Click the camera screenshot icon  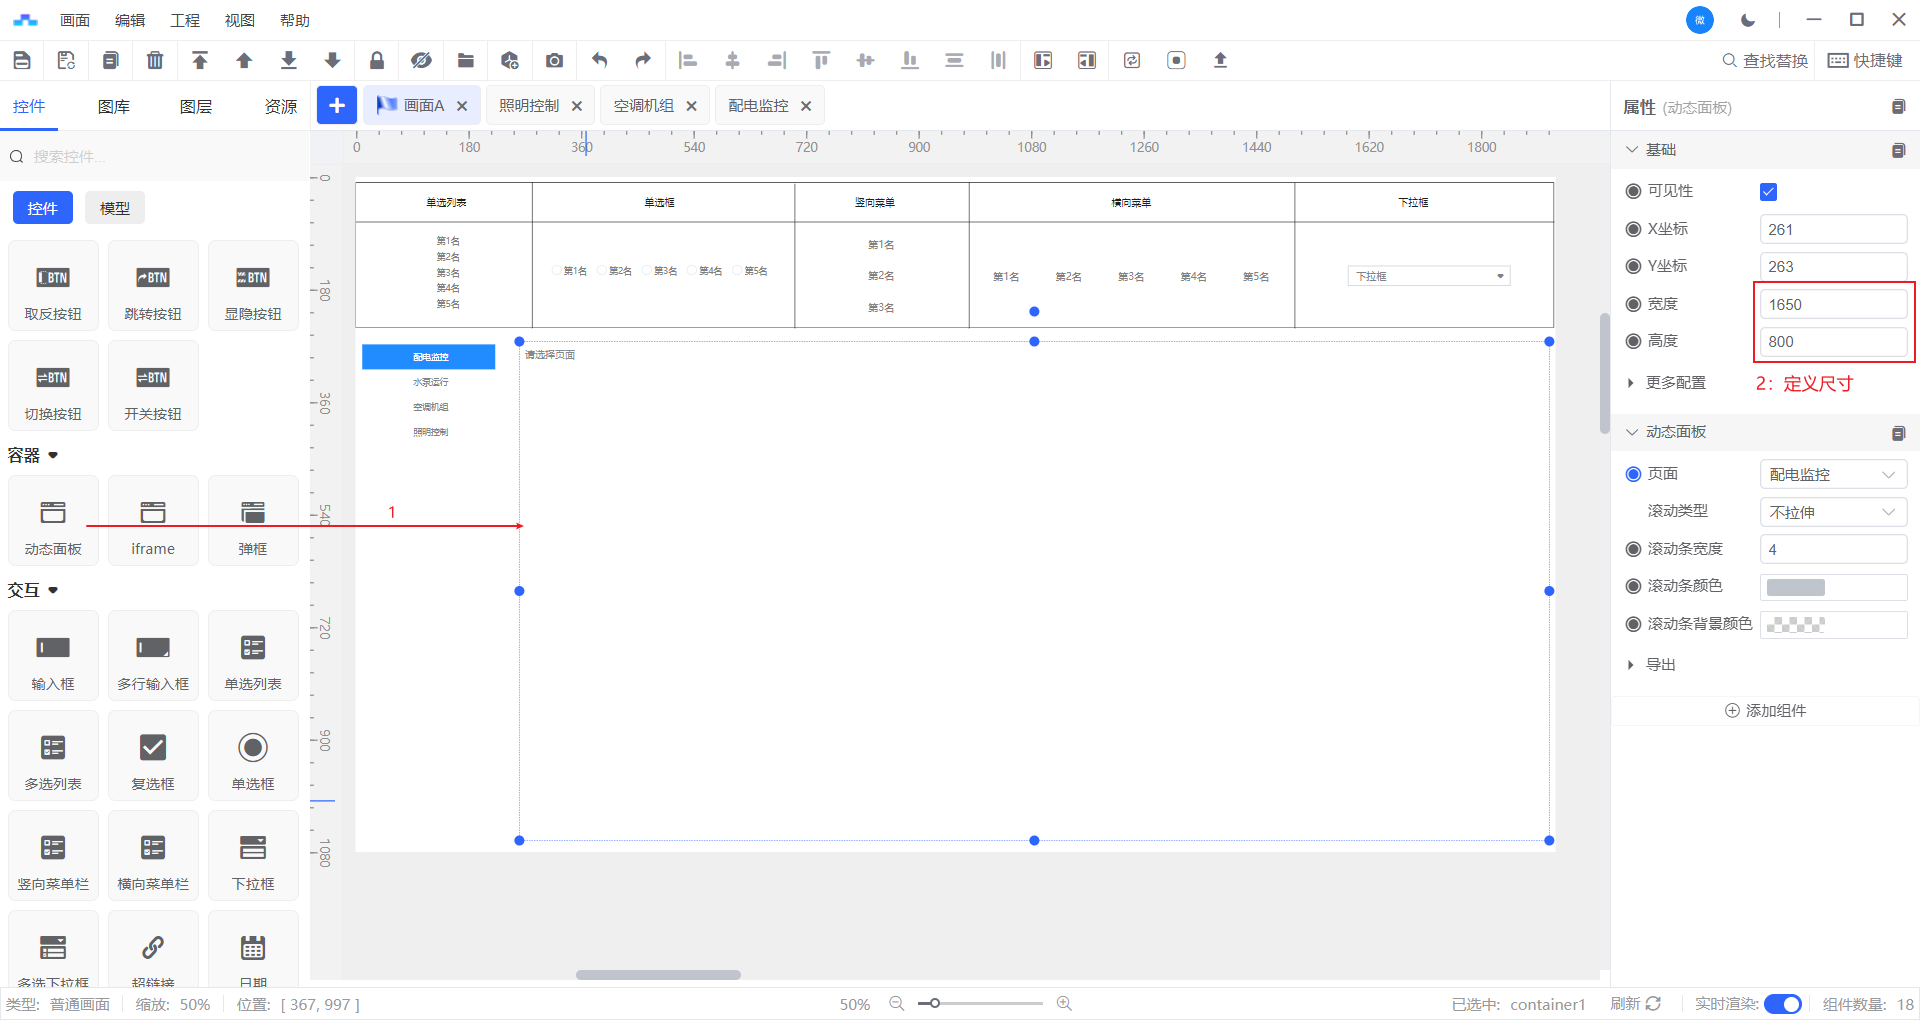point(554,60)
